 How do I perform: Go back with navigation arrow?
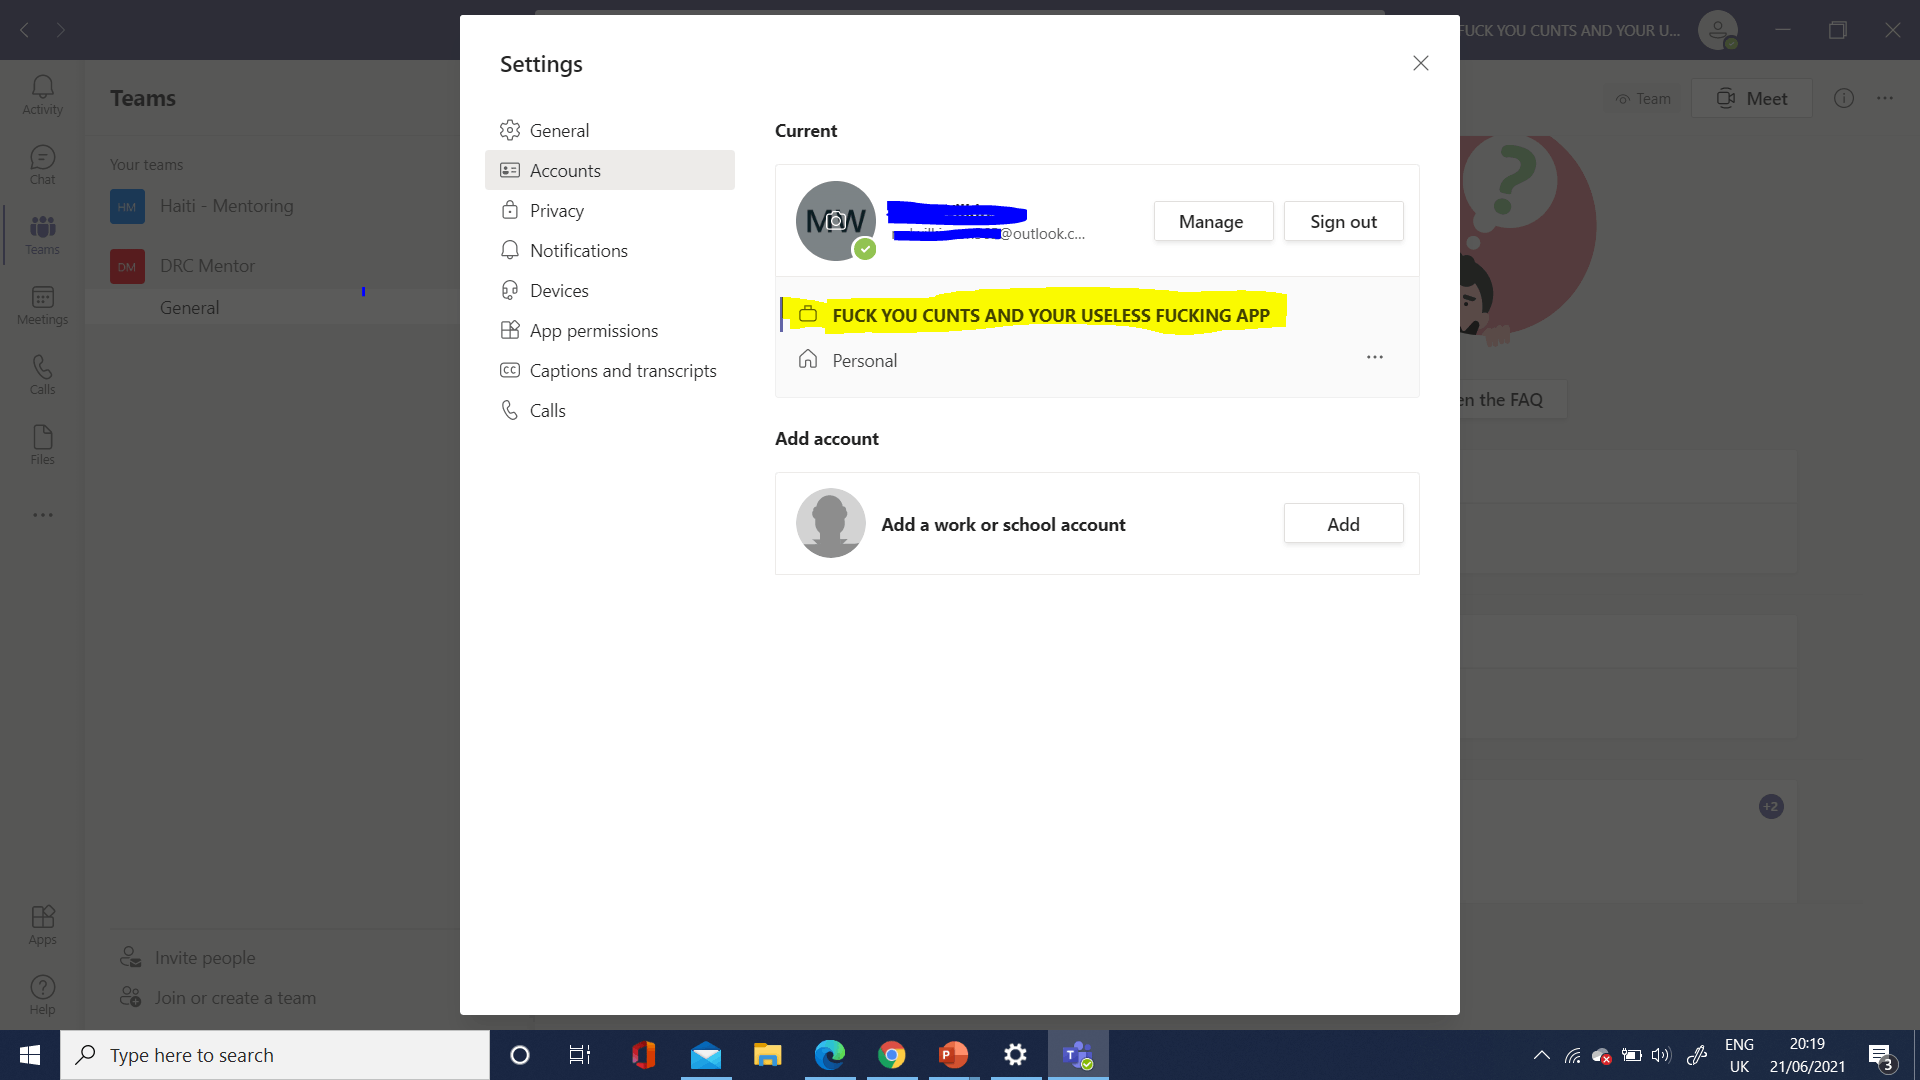click(x=25, y=30)
